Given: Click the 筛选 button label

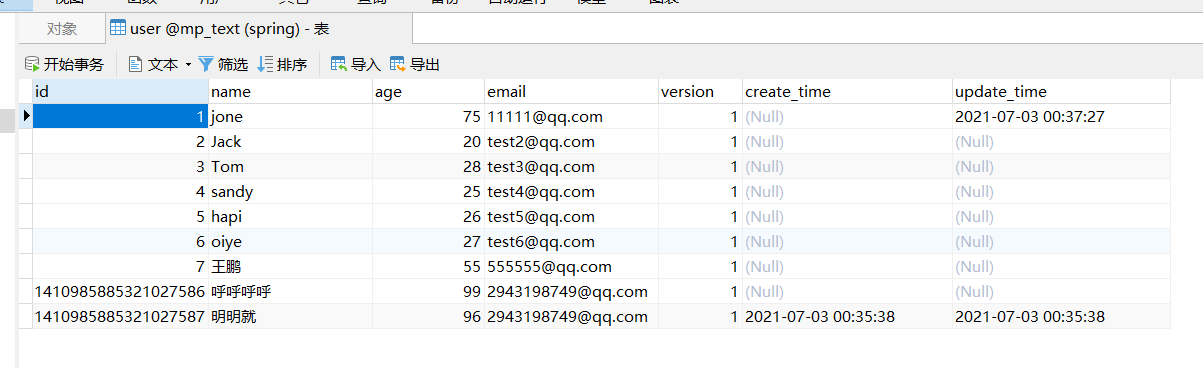Looking at the screenshot, I should (233, 65).
